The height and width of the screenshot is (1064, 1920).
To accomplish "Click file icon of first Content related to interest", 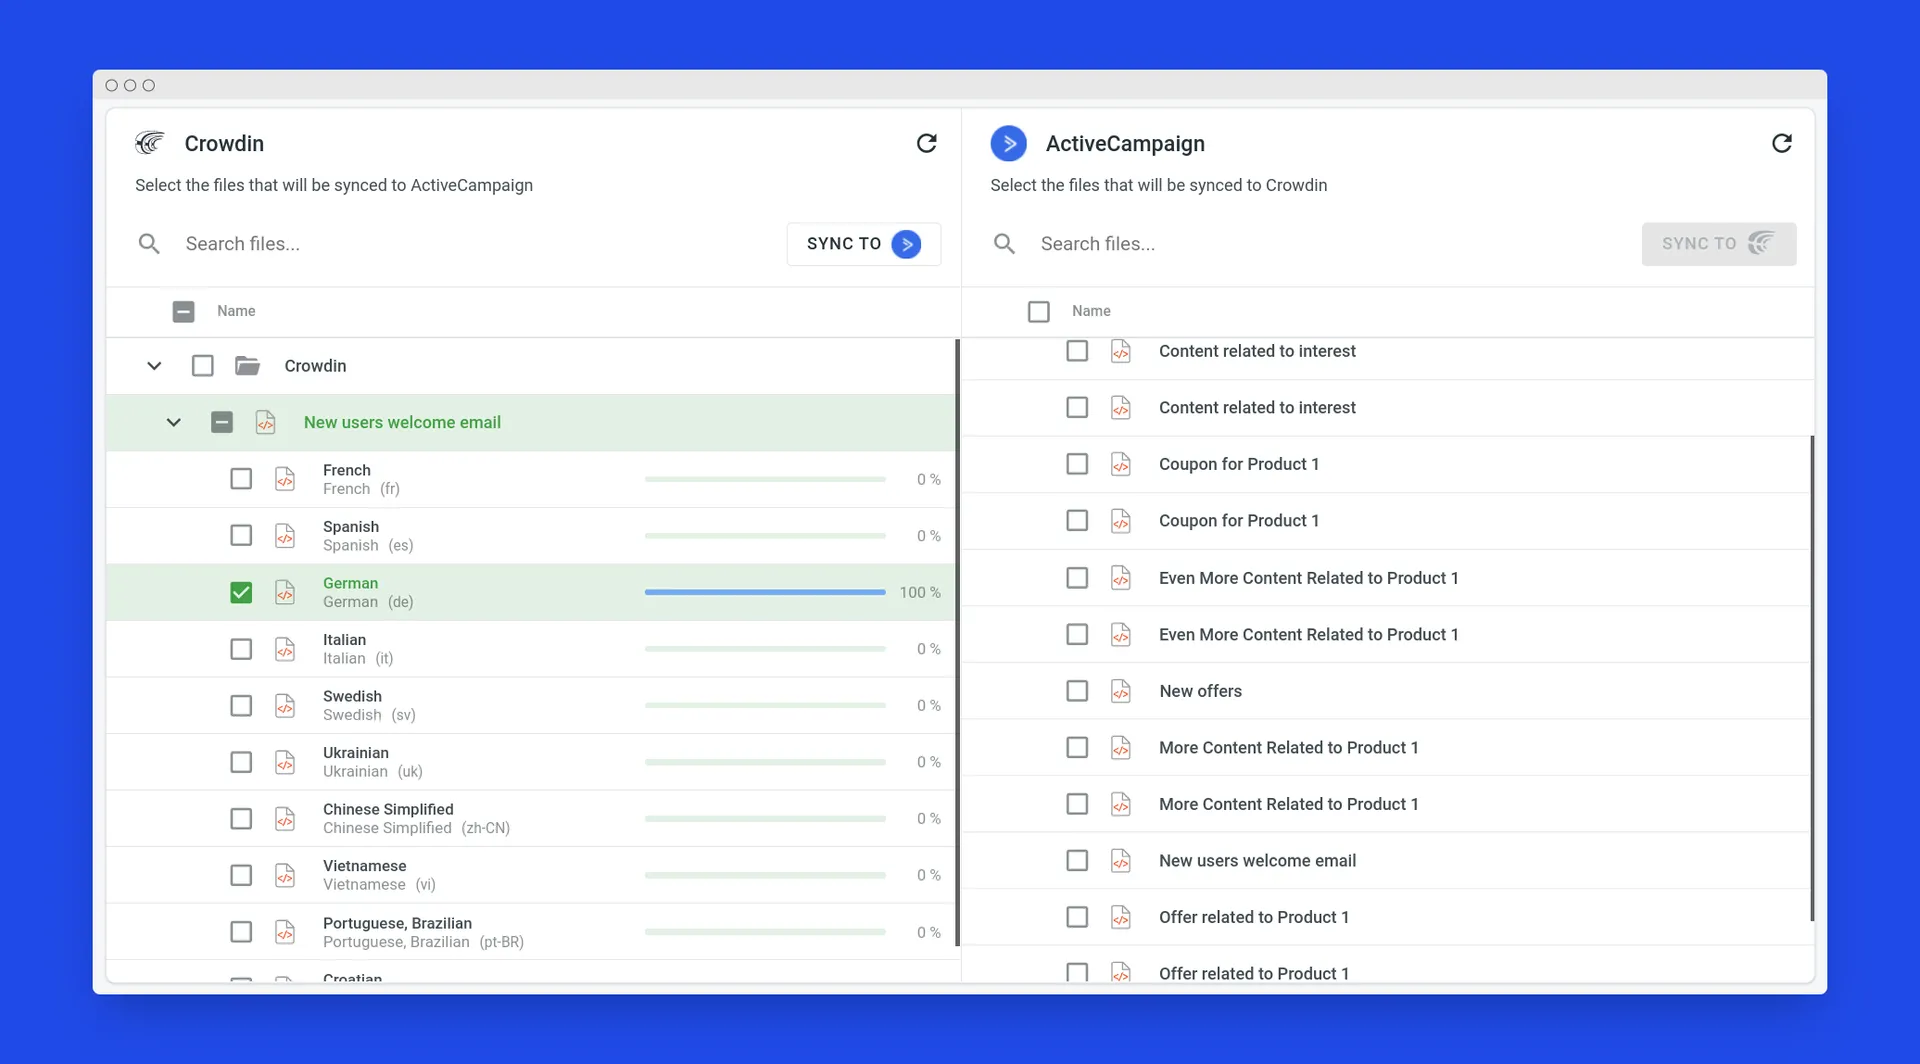I will pyautogui.click(x=1121, y=351).
